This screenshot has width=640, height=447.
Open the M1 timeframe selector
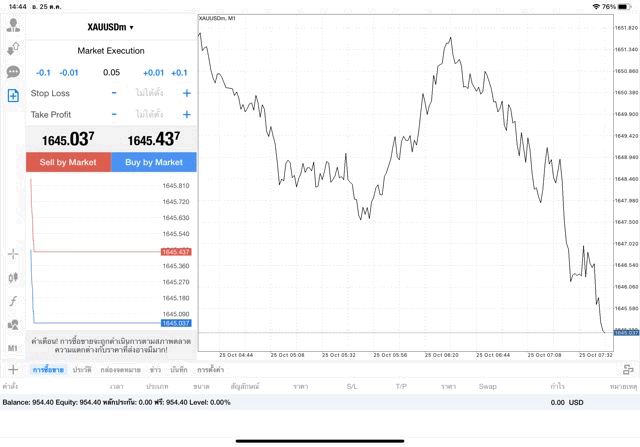(13, 348)
